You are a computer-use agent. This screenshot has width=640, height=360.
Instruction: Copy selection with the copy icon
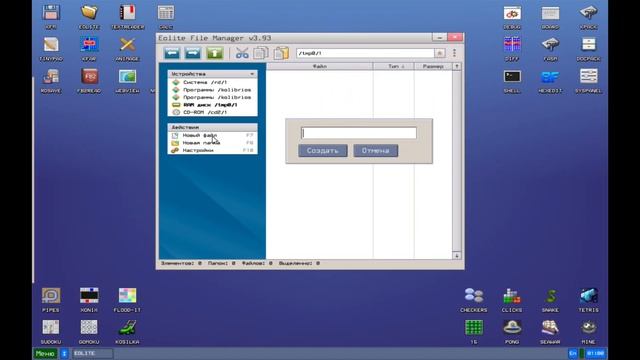pyautogui.click(x=260, y=53)
